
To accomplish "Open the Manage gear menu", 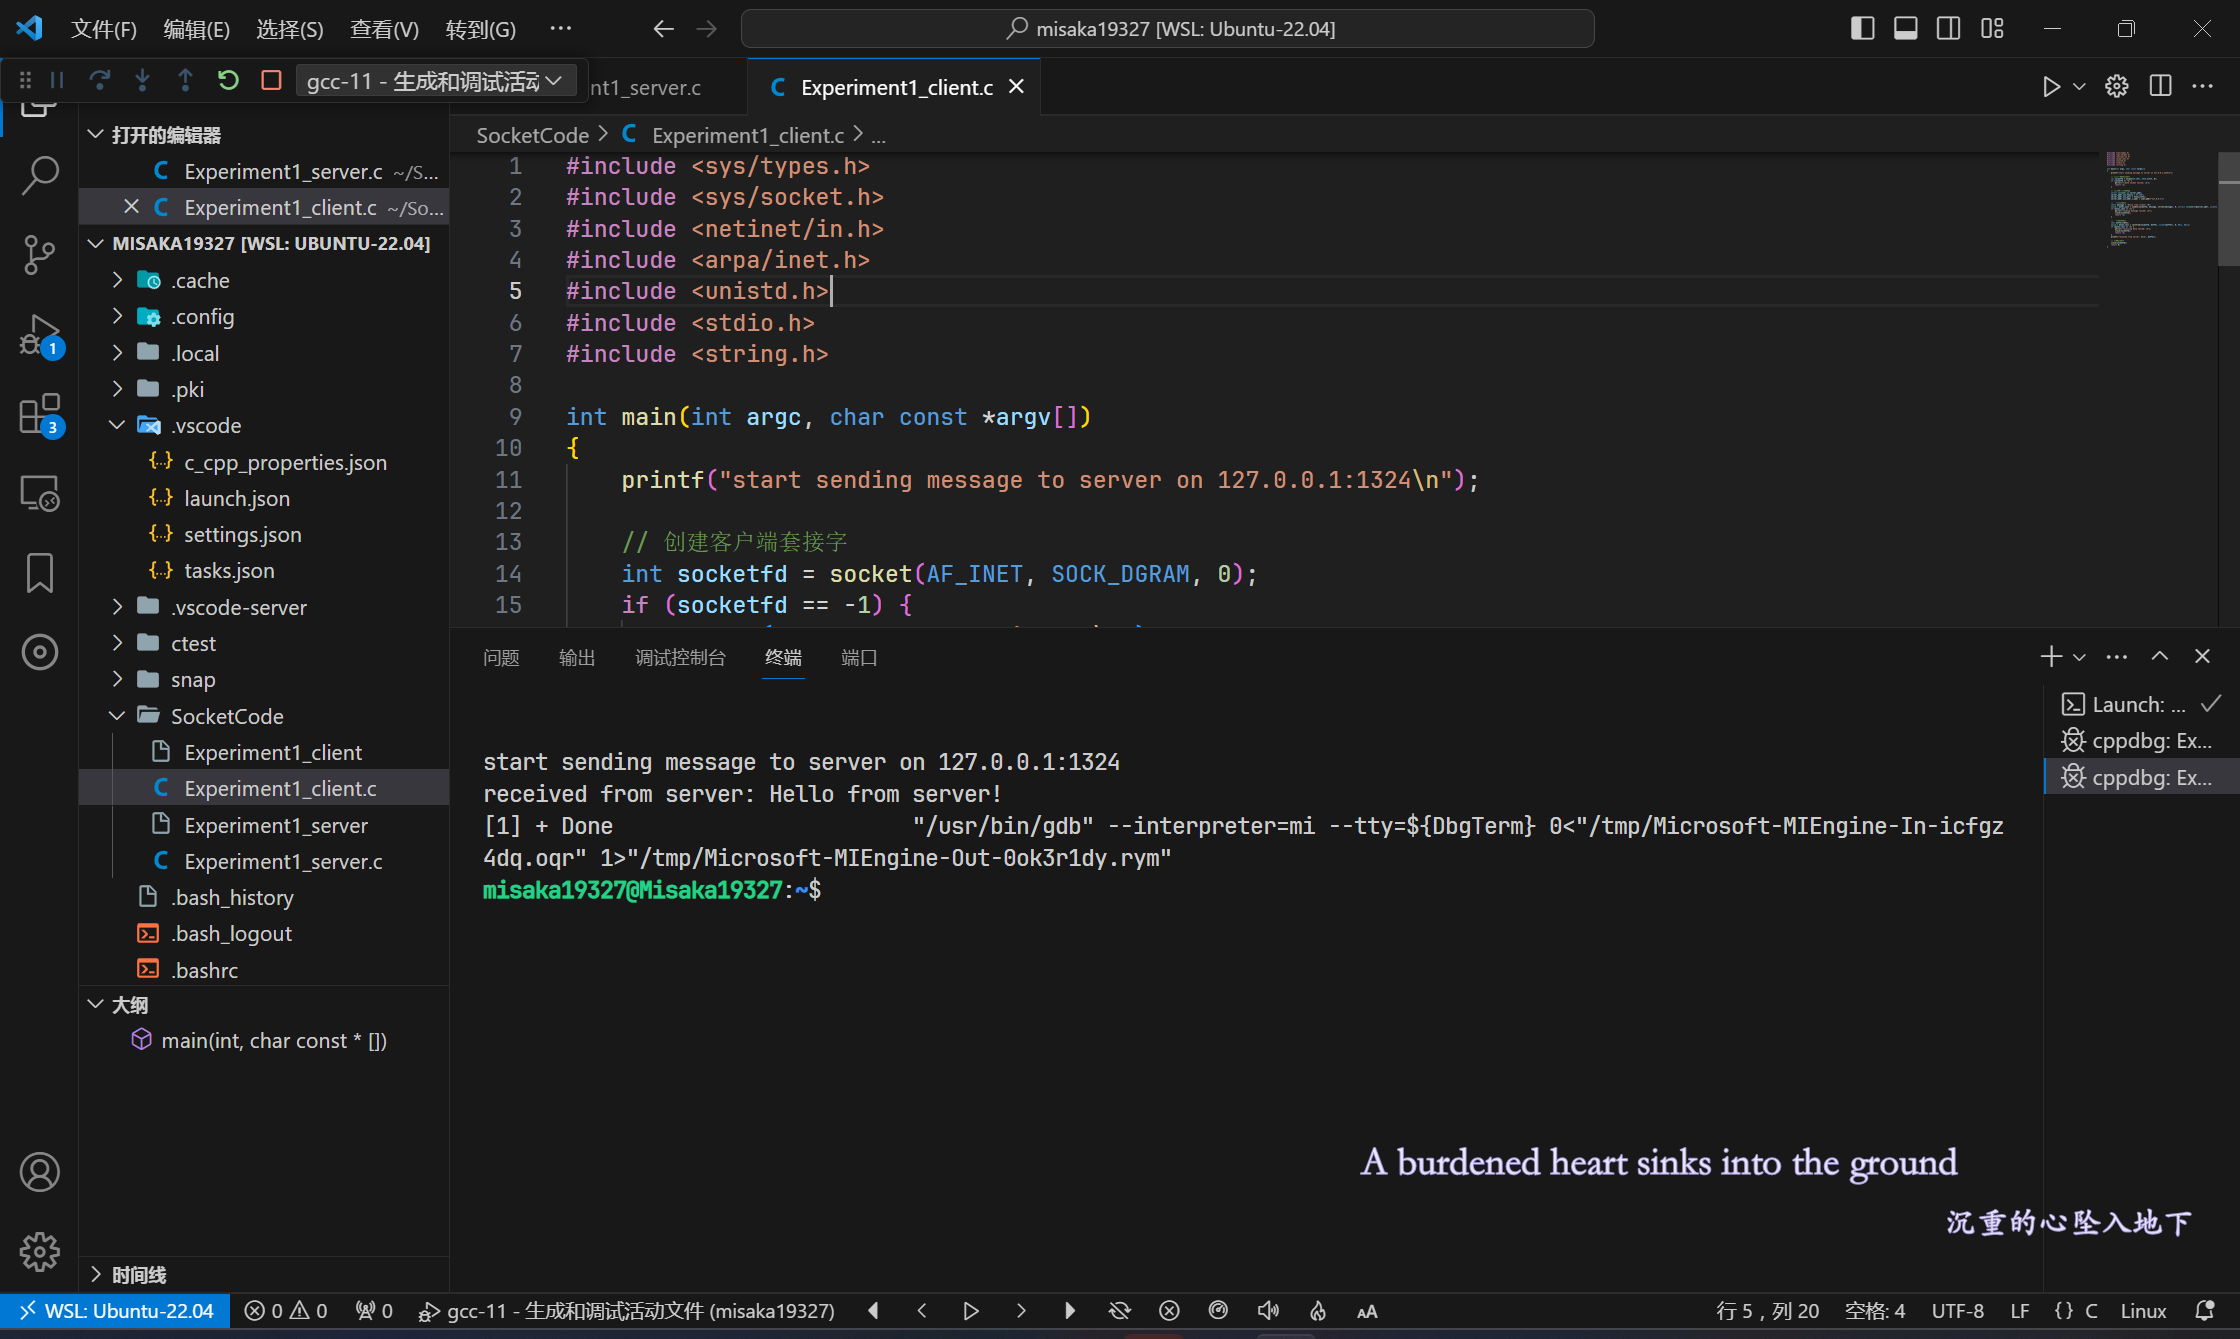I will (x=40, y=1251).
